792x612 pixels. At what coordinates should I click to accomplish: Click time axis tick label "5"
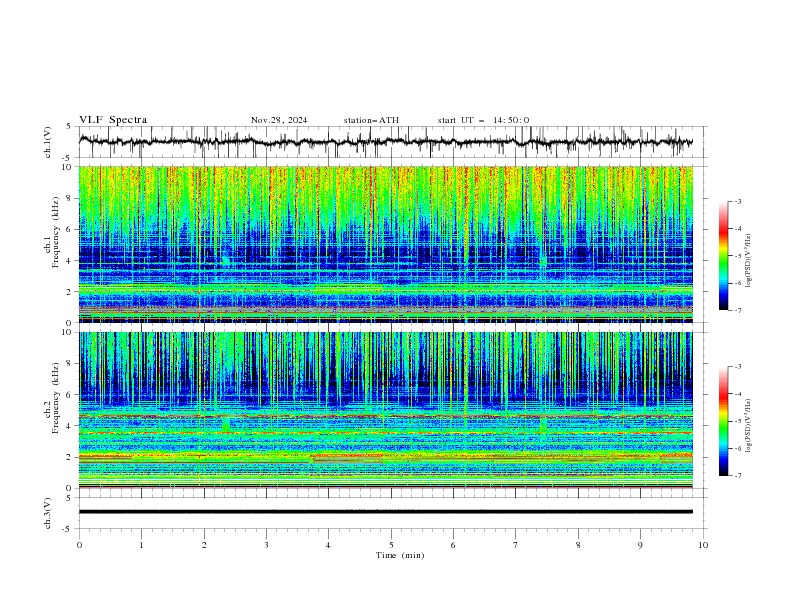pos(391,545)
